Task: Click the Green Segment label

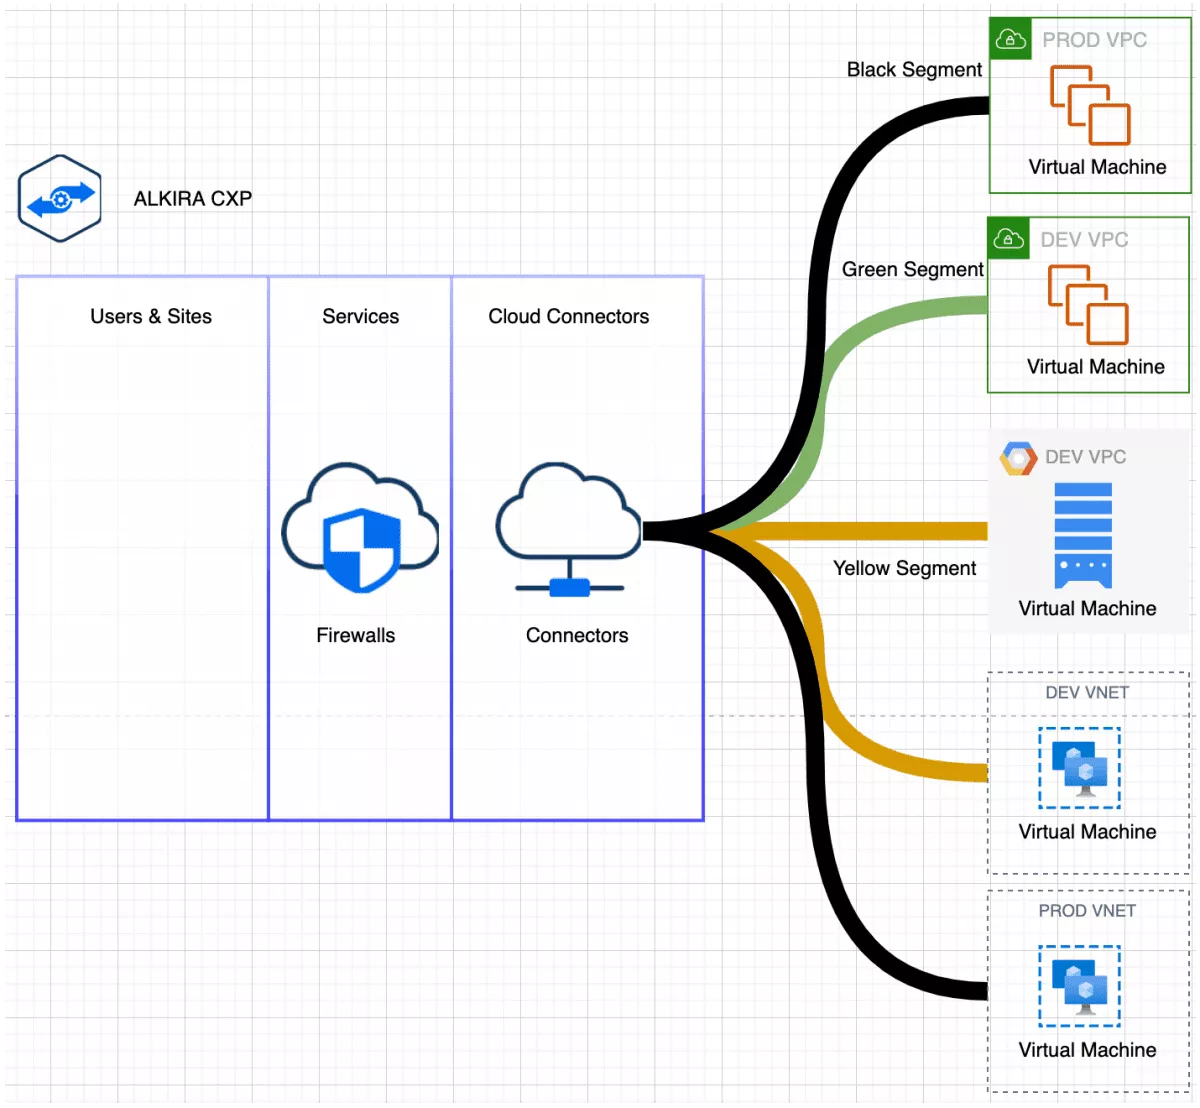Action: [912, 269]
